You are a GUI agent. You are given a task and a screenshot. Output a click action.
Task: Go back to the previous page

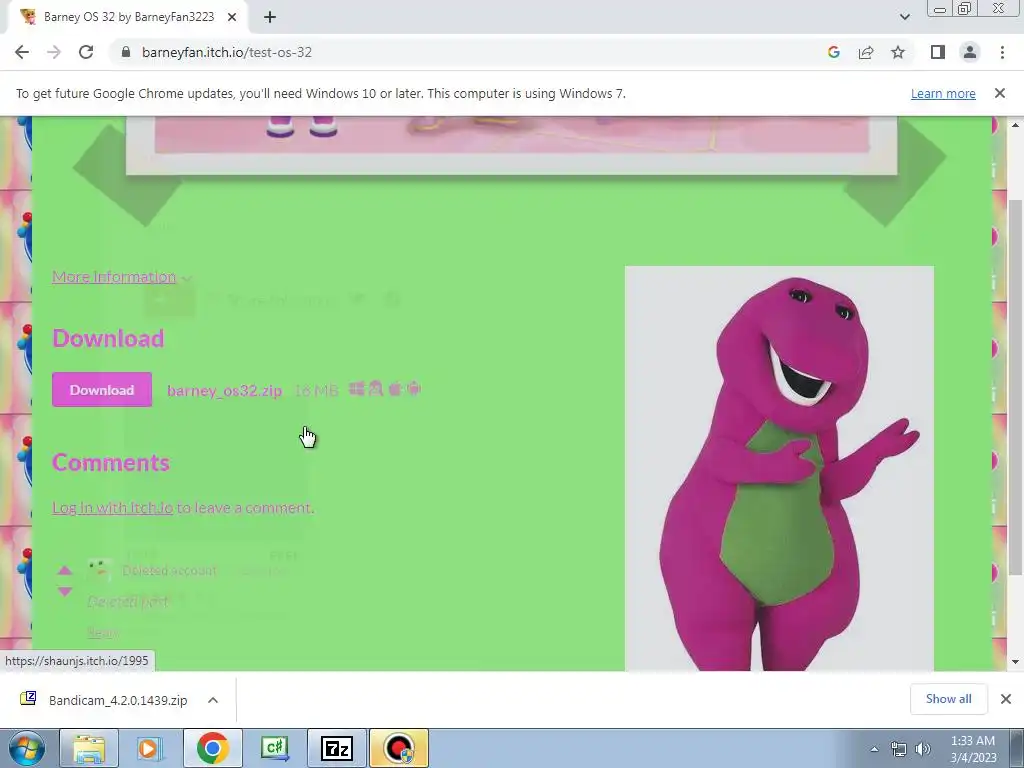(22, 52)
